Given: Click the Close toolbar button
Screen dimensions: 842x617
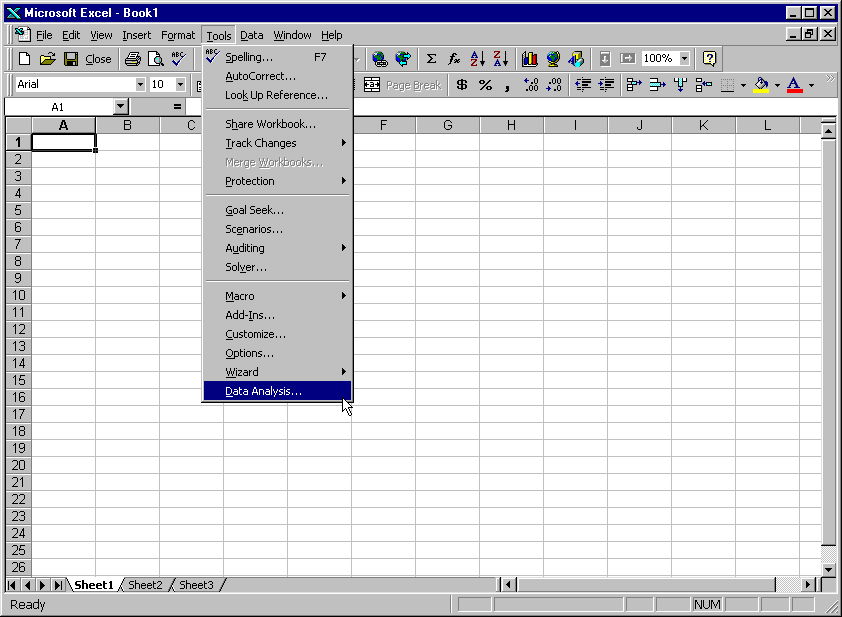Looking at the screenshot, I should [98, 59].
